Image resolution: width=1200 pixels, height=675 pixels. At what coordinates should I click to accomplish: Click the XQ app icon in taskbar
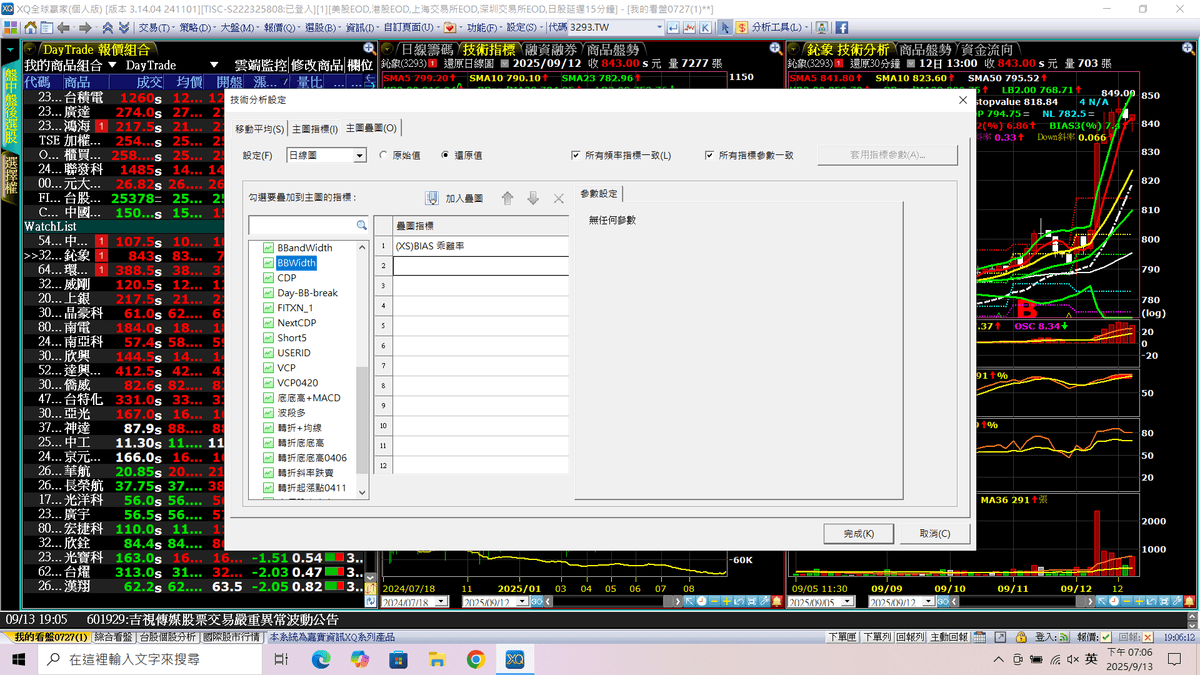[515, 659]
